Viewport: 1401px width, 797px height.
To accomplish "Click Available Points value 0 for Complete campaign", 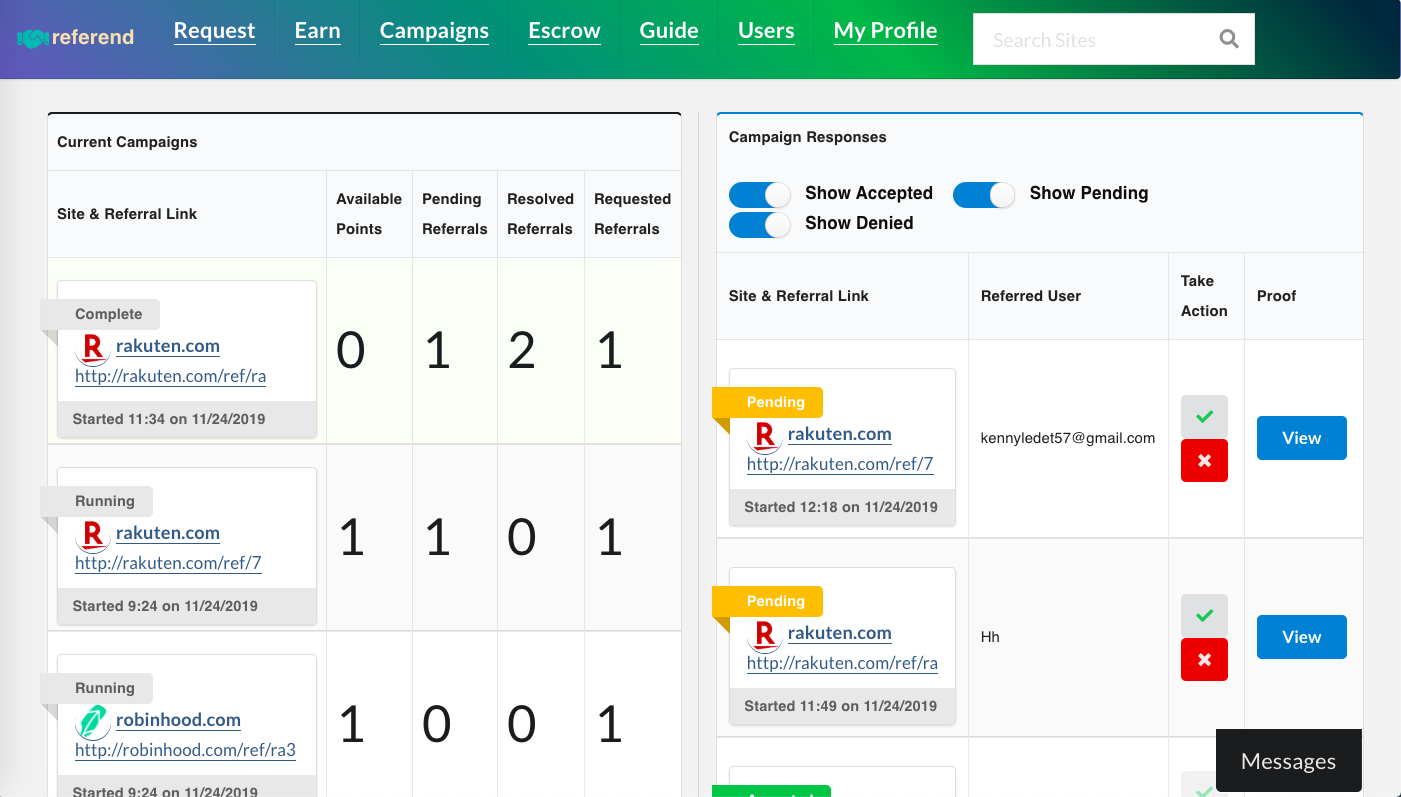I will 351,351.
